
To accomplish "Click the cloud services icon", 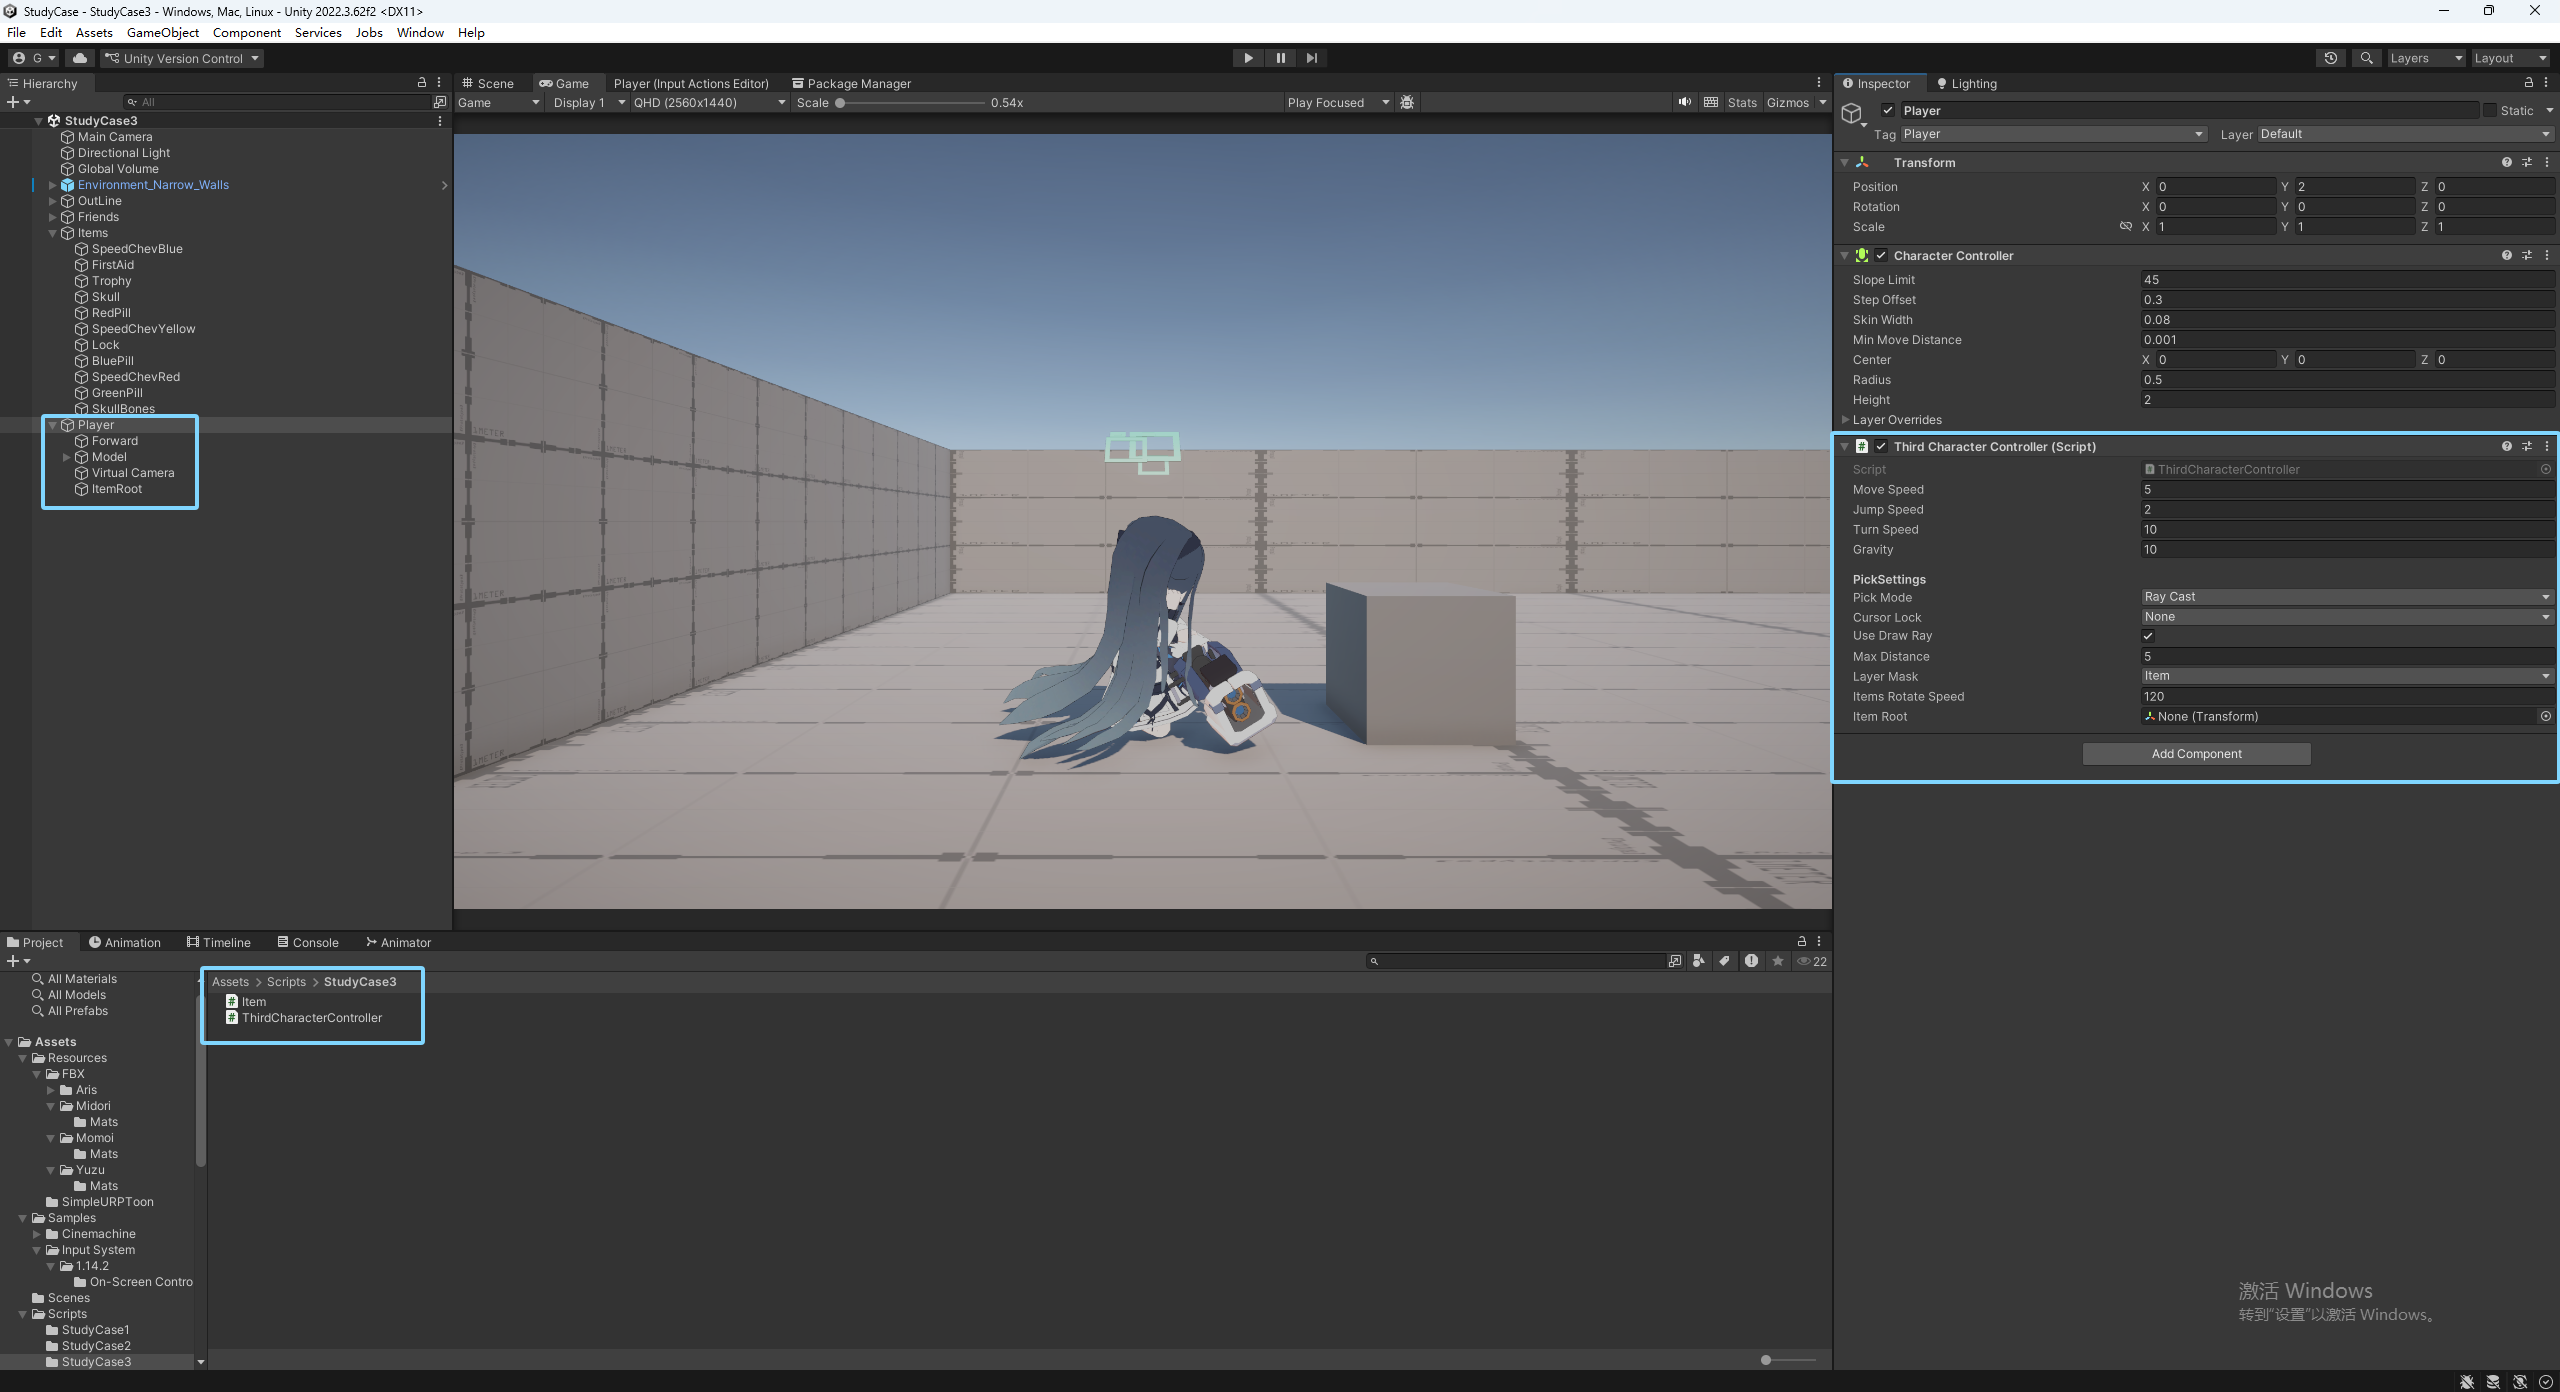I will 80,58.
